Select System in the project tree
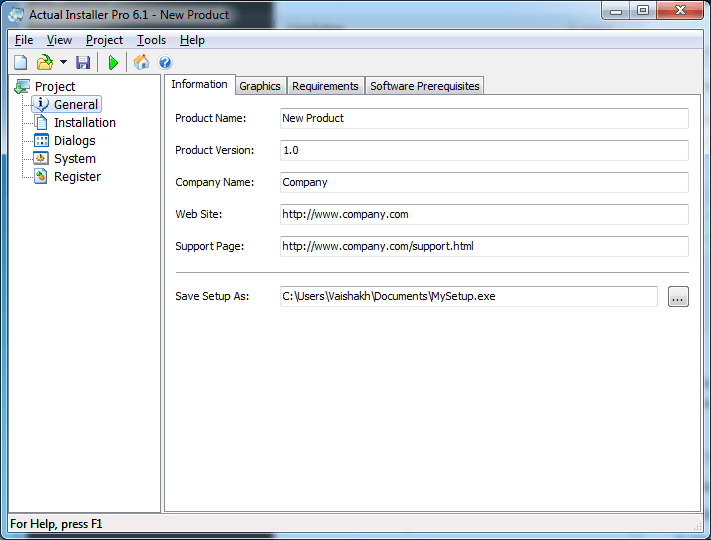The image size is (711, 540). coord(75,158)
